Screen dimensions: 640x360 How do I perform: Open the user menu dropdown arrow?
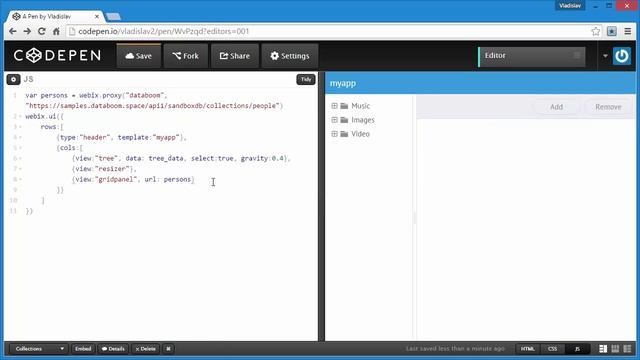point(605,56)
